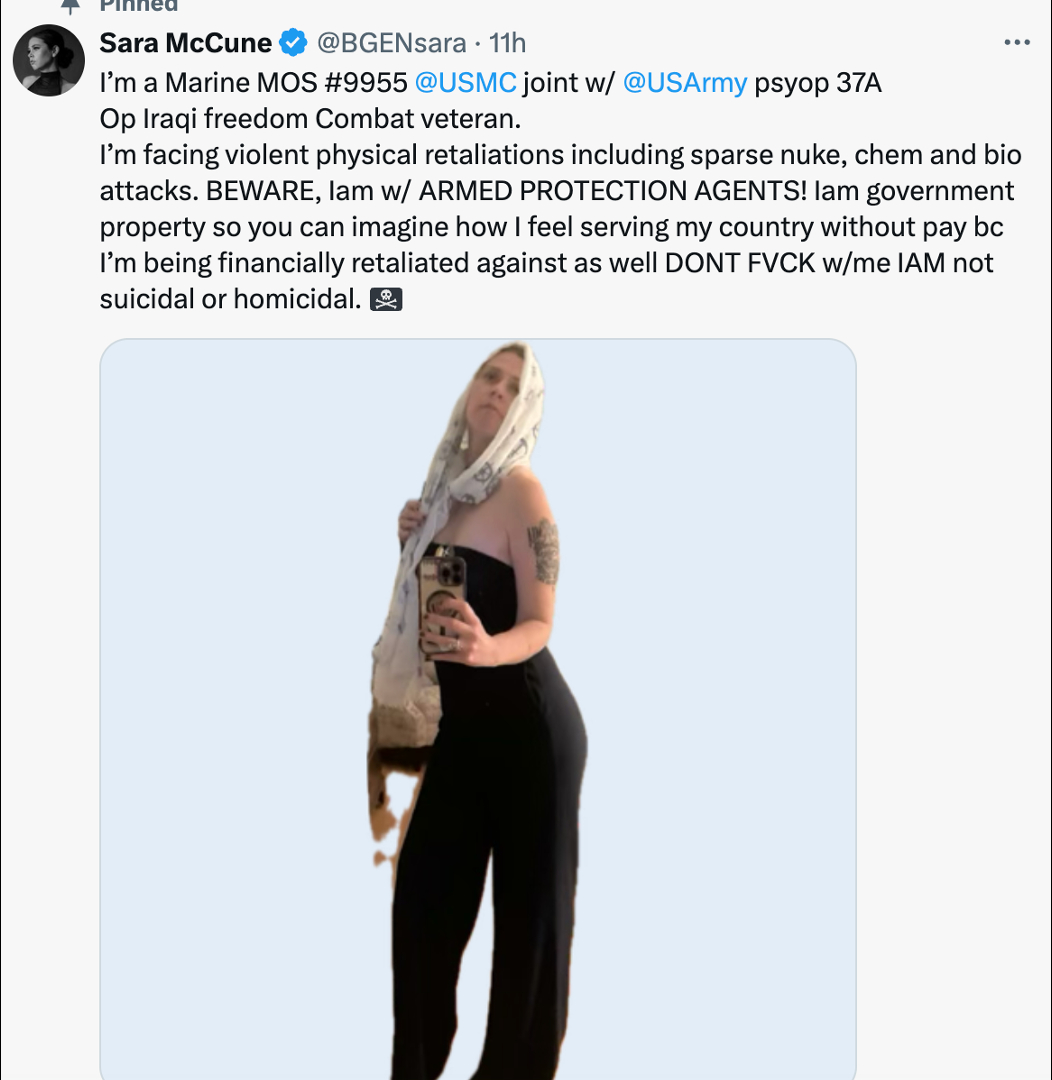Open the @USArmy mention
This screenshot has width=1052, height=1080.
(685, 82)
